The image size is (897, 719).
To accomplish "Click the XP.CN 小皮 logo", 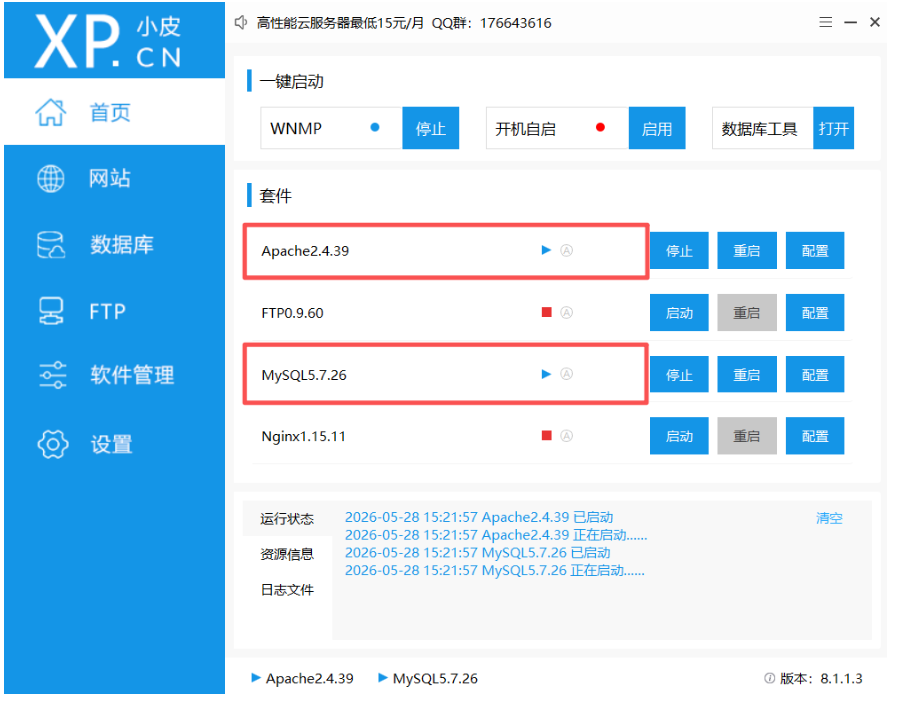I will [x=109, y=41].
